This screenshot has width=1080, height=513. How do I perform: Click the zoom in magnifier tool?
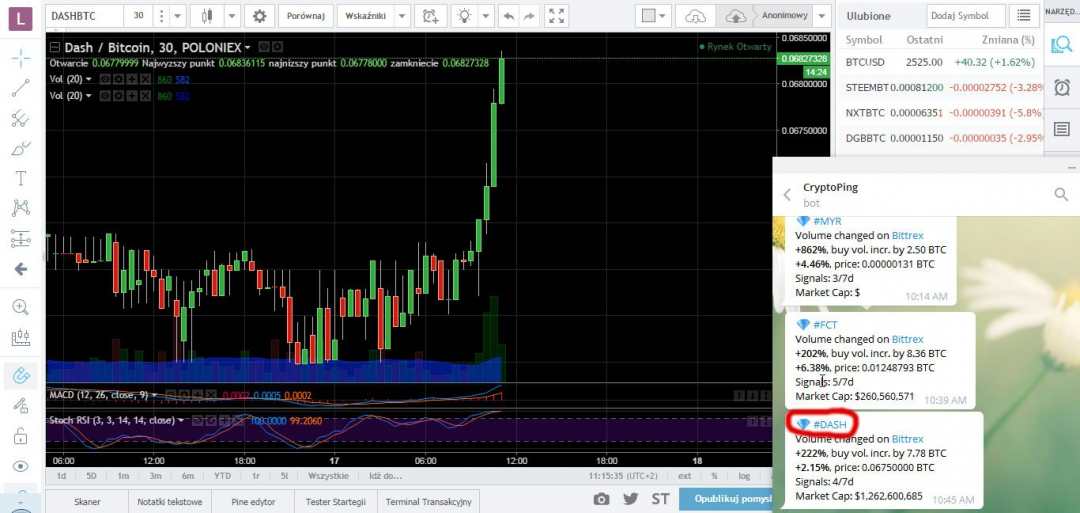tap(20, 307)
